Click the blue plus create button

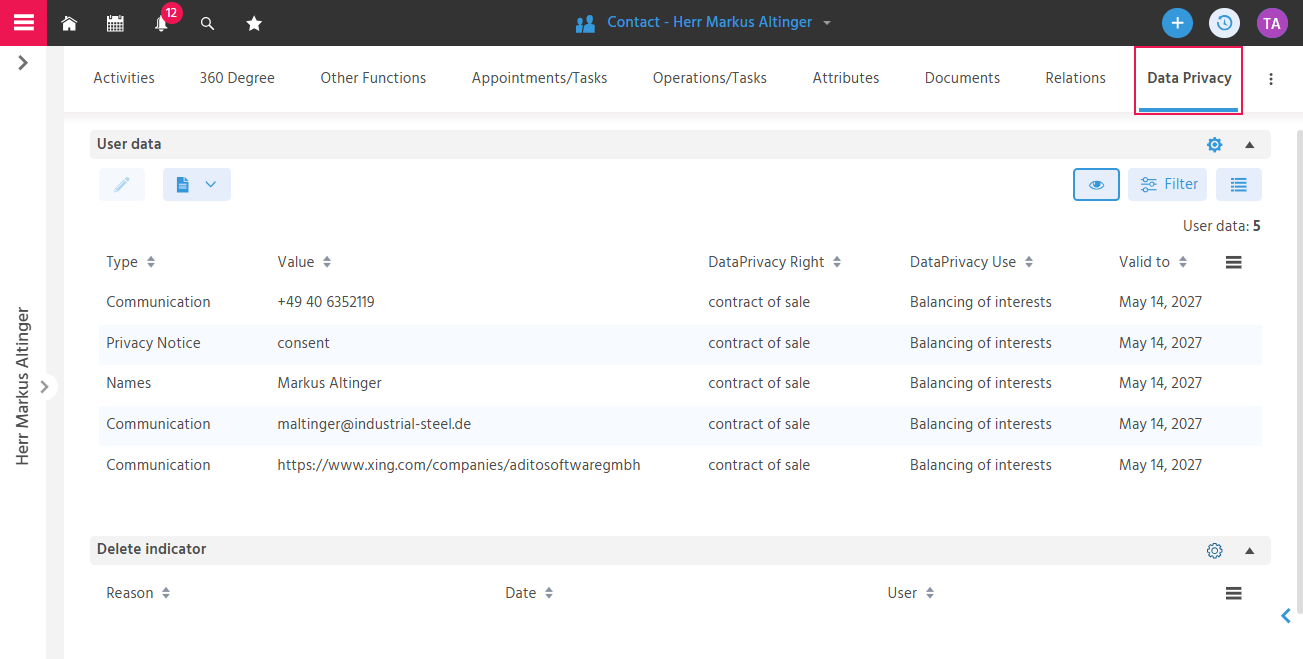(1177, 23)
